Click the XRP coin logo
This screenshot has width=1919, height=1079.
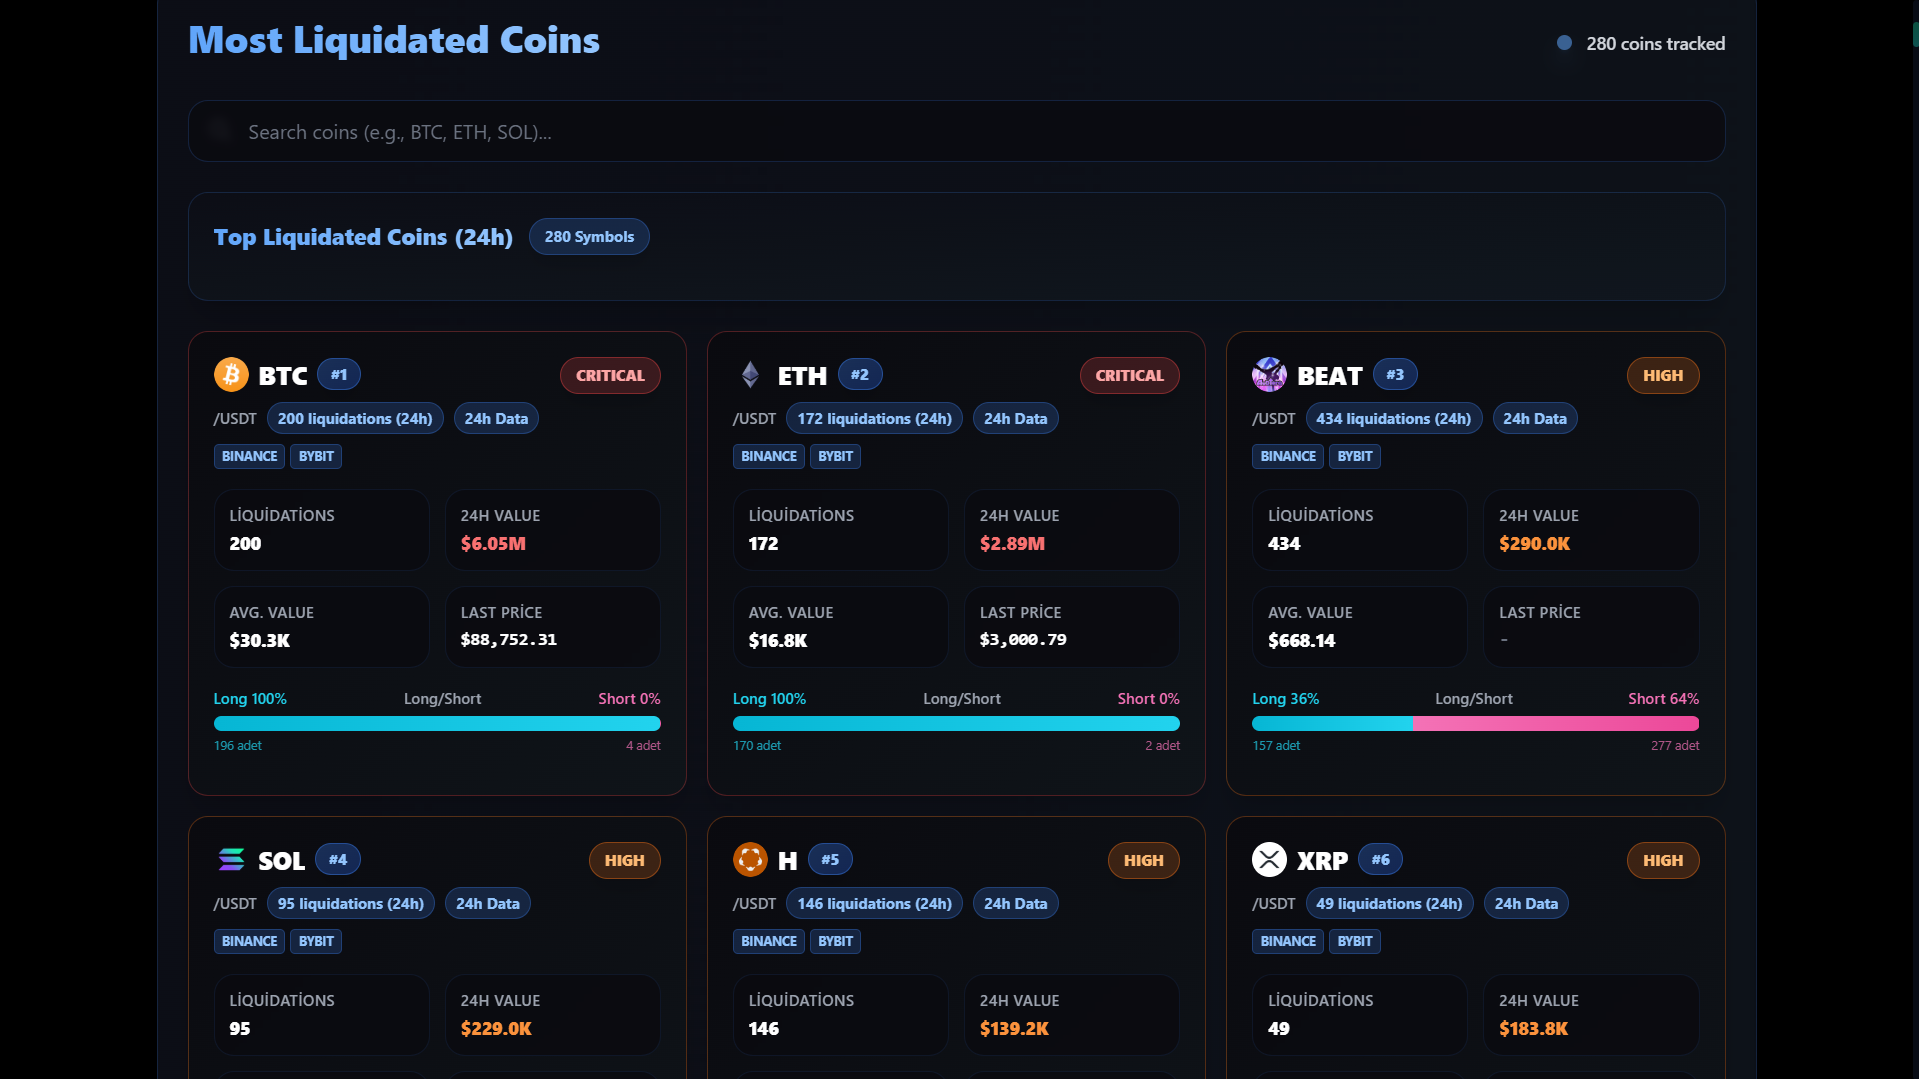tap(1269, 860)
